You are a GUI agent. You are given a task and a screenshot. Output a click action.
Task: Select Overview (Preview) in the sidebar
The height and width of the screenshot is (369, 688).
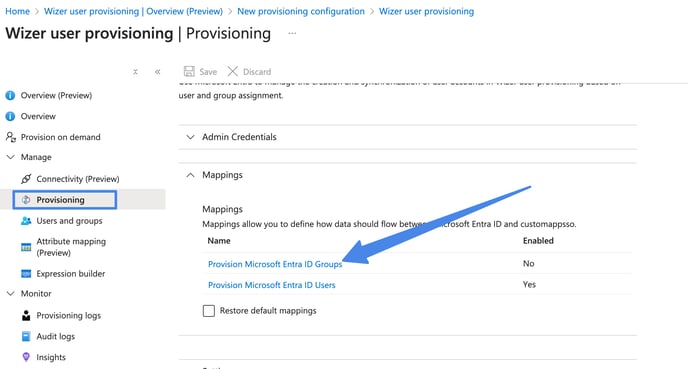point(56,95)
